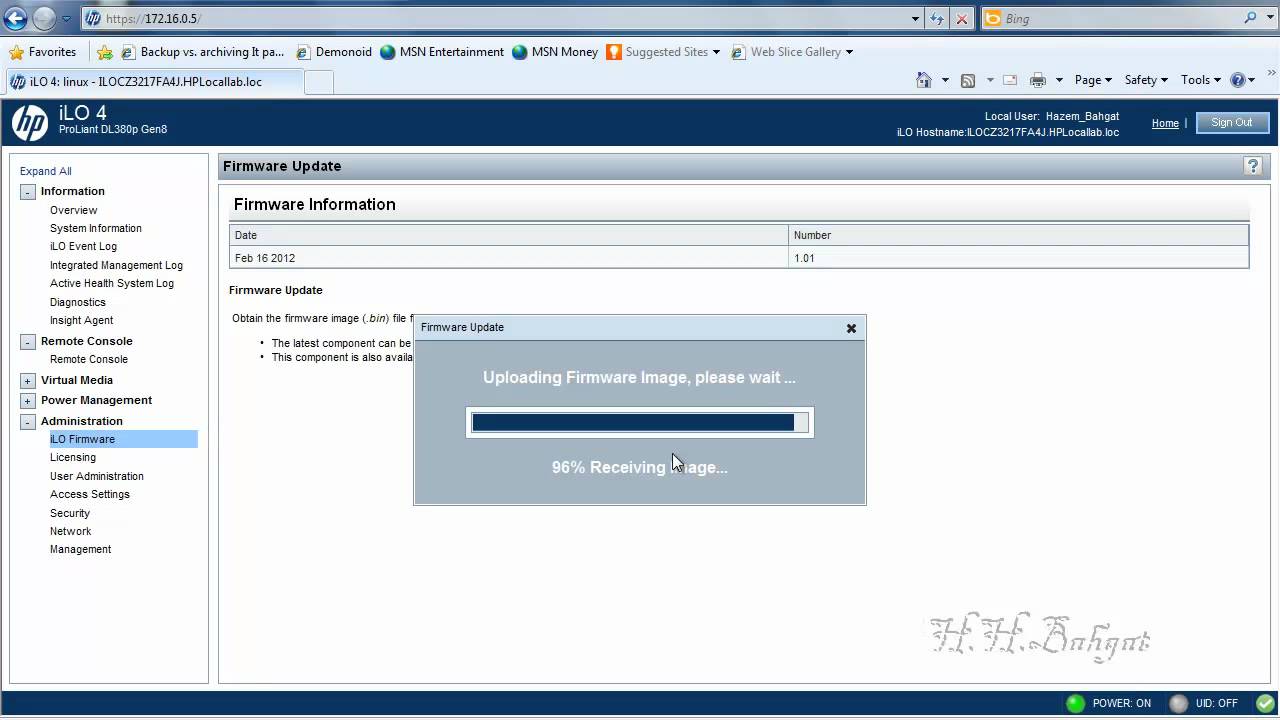This screenshot has width=1280, height=720.
Task: Open the recent pages dropdown arrow
Action: coord(67,19)
